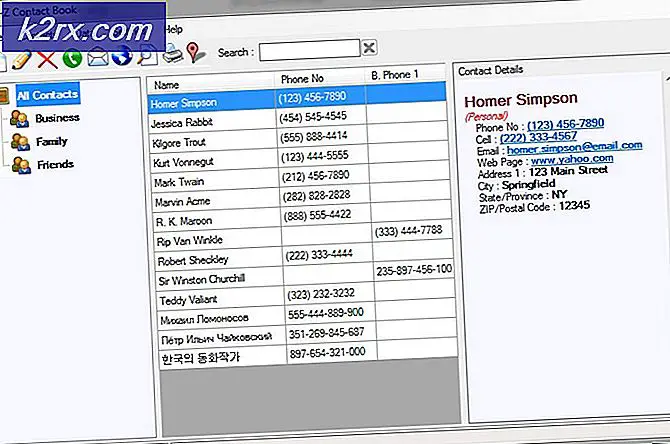Viewport: 670px width, 444px height.
Task: Select the Marvin Acme contact
Action: tap(182, 202)
